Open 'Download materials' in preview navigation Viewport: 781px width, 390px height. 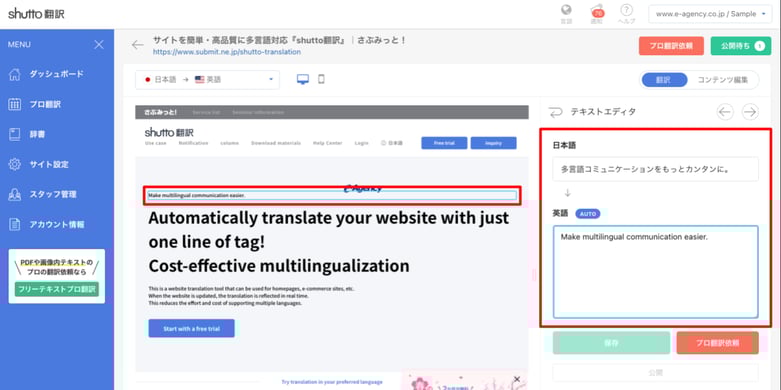pos(275,143)
